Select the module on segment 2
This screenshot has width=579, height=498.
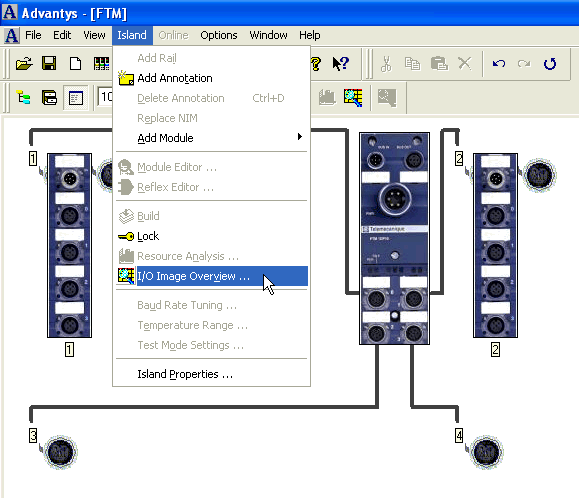[x=495, y=245]
